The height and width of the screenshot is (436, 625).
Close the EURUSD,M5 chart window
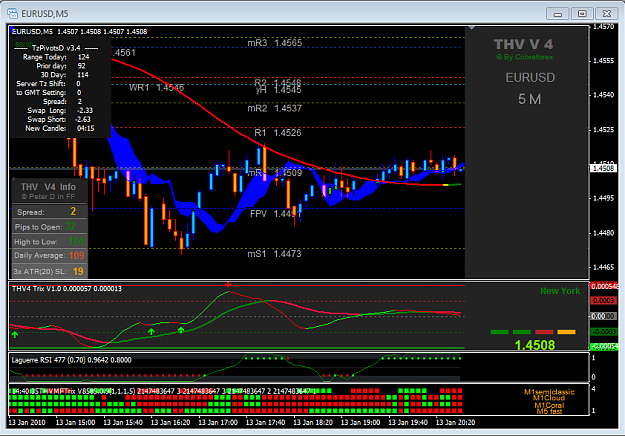606,14
